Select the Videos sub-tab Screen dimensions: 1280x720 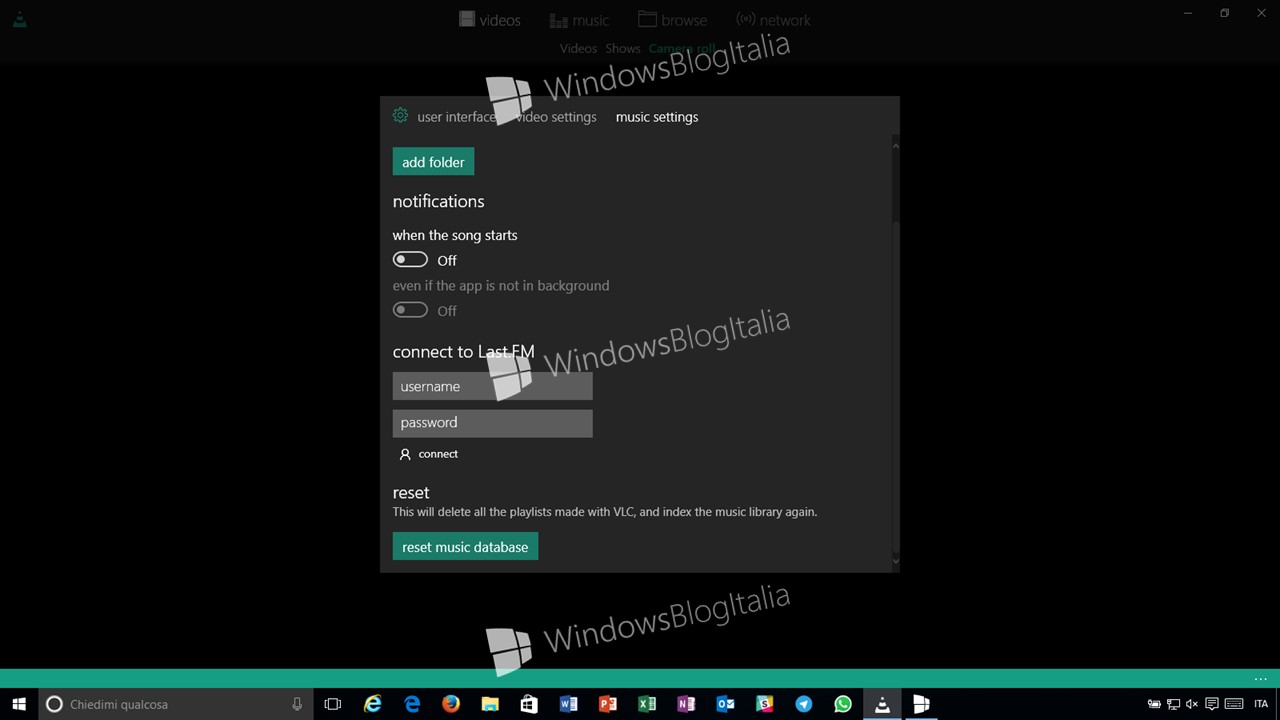pos(578,48)
